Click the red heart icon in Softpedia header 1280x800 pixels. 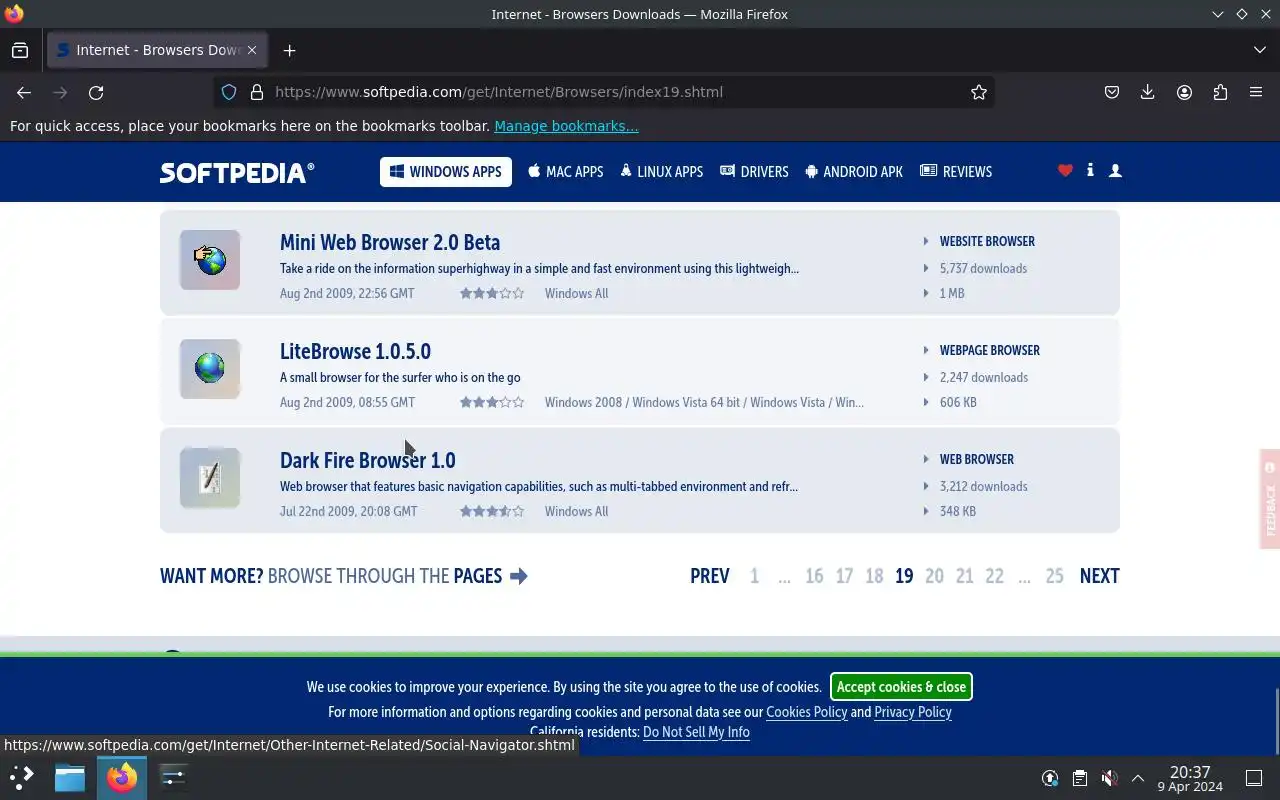coord(1065,171)
